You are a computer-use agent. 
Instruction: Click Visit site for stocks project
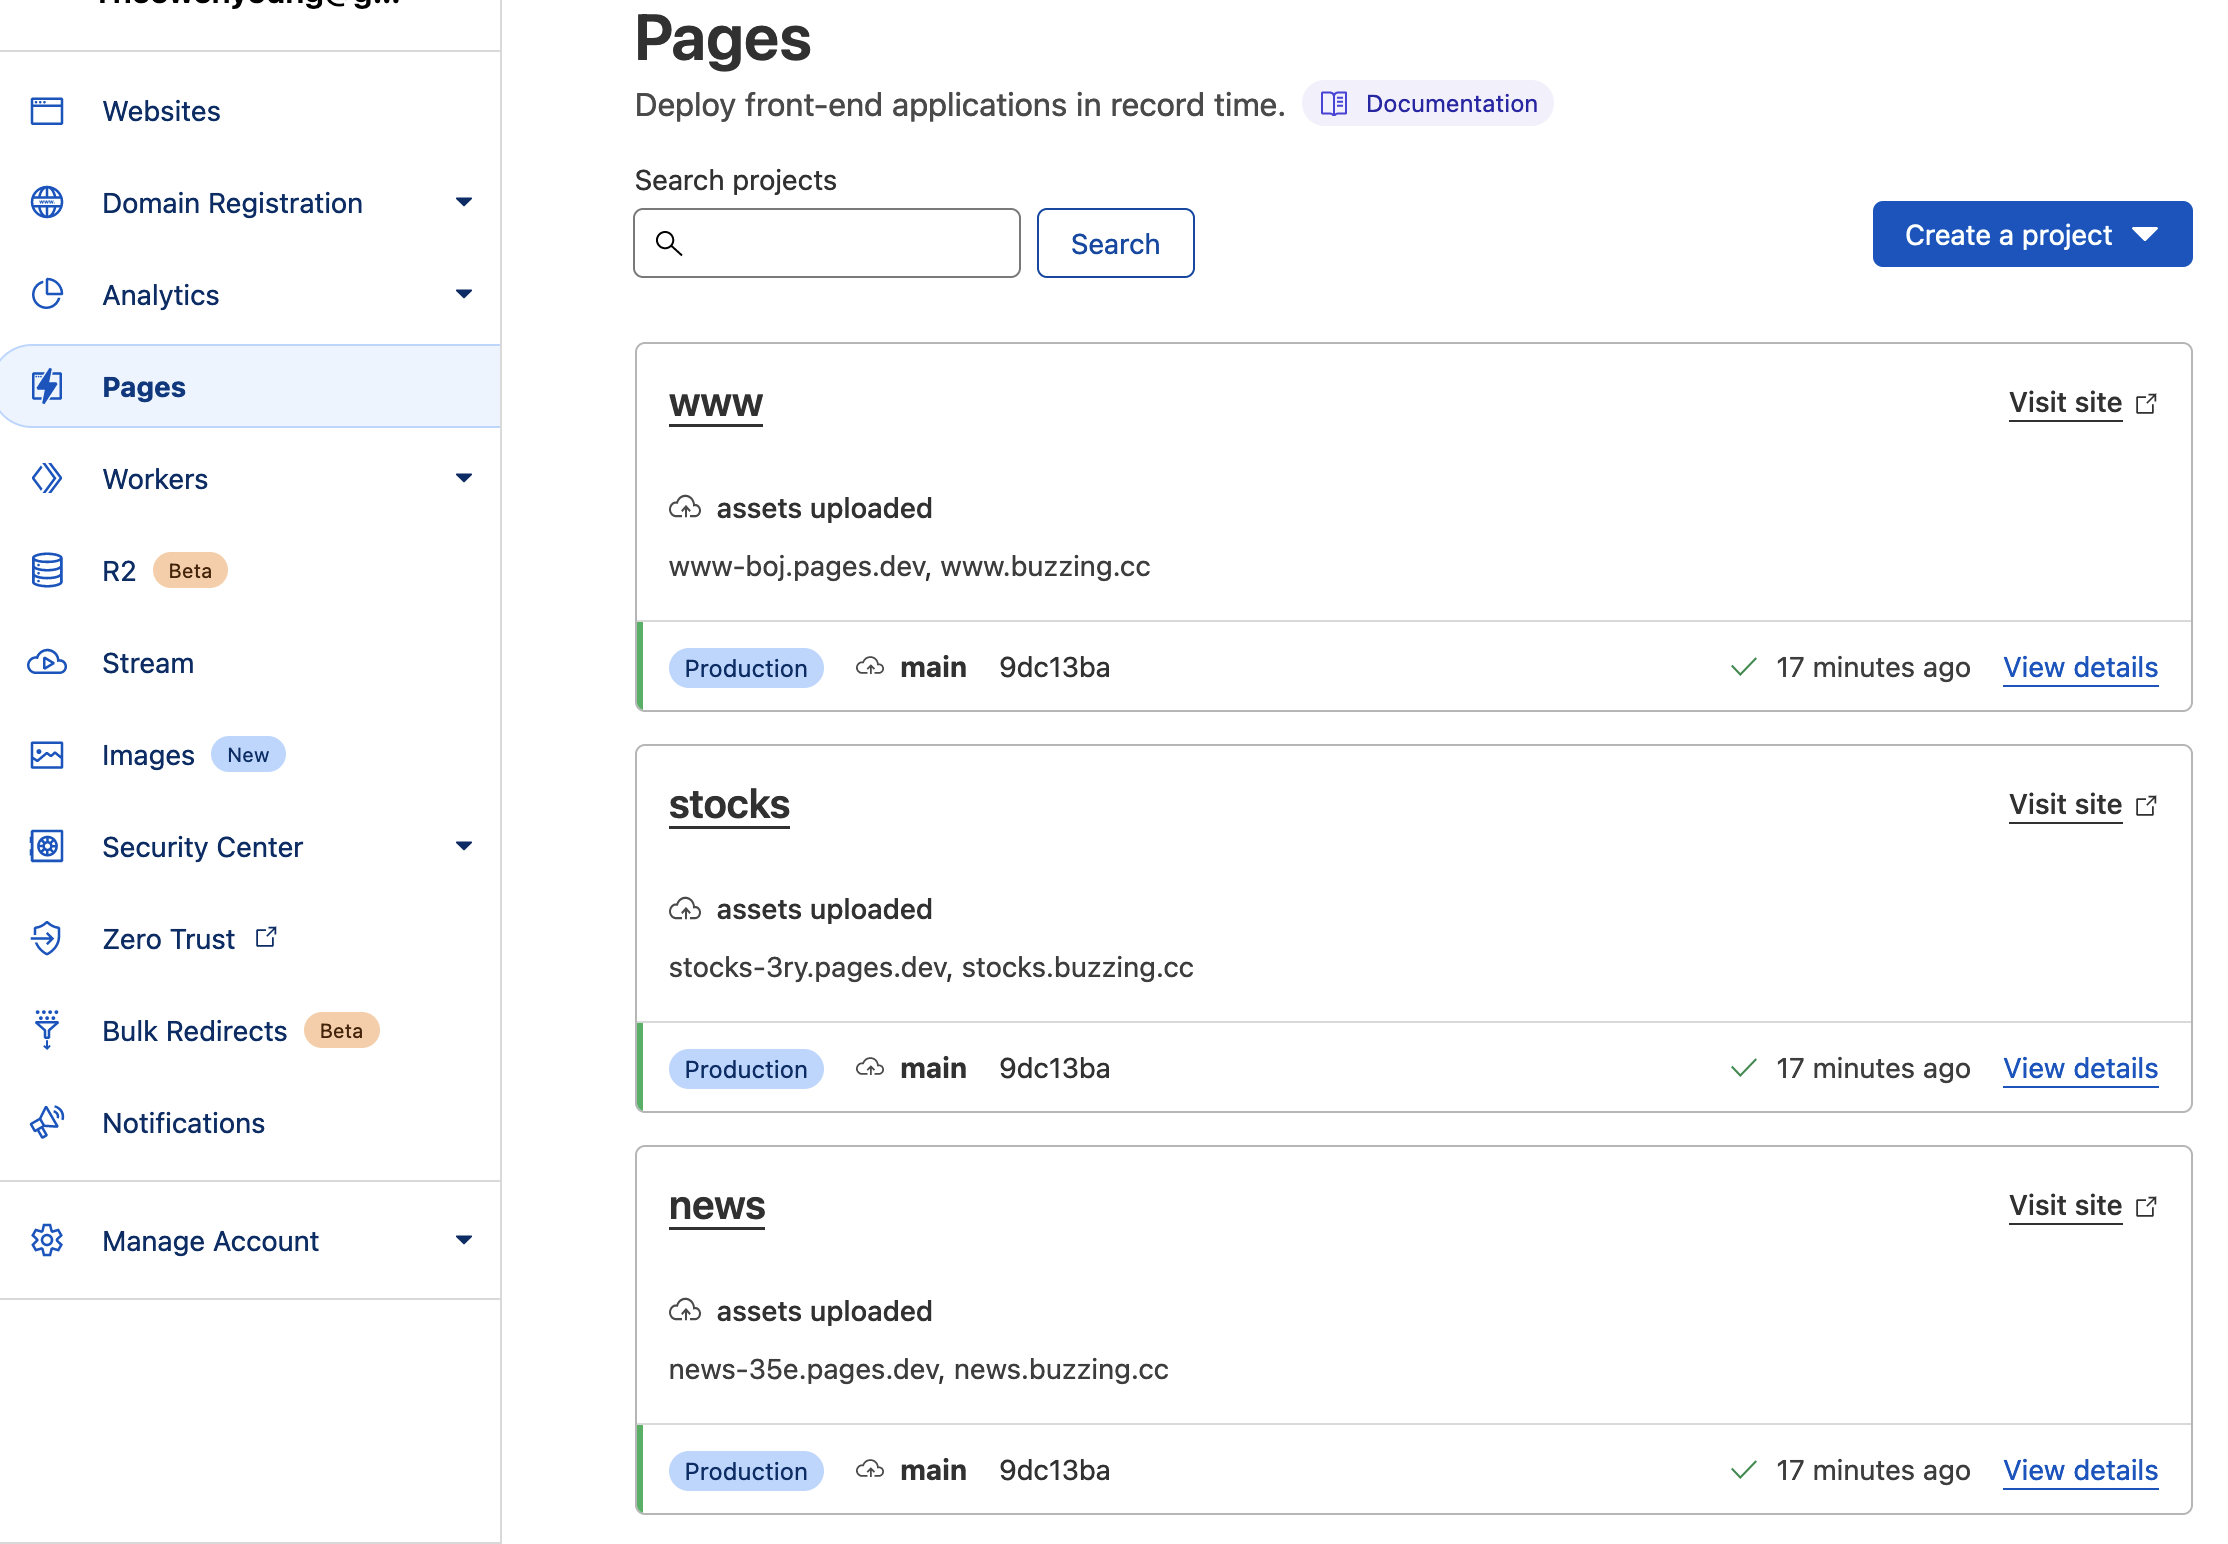click(x=2065, y=804)
